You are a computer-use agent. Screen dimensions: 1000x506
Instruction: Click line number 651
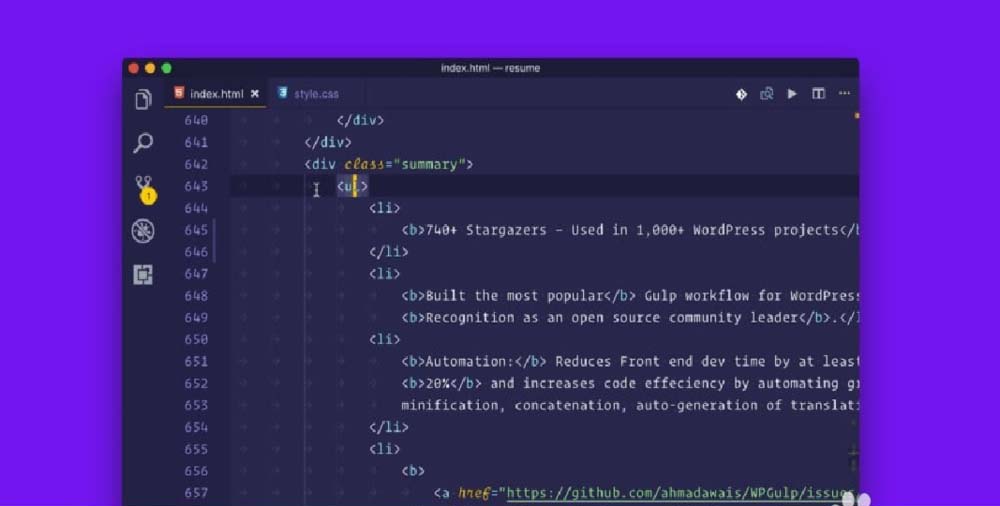coord(196,362)
